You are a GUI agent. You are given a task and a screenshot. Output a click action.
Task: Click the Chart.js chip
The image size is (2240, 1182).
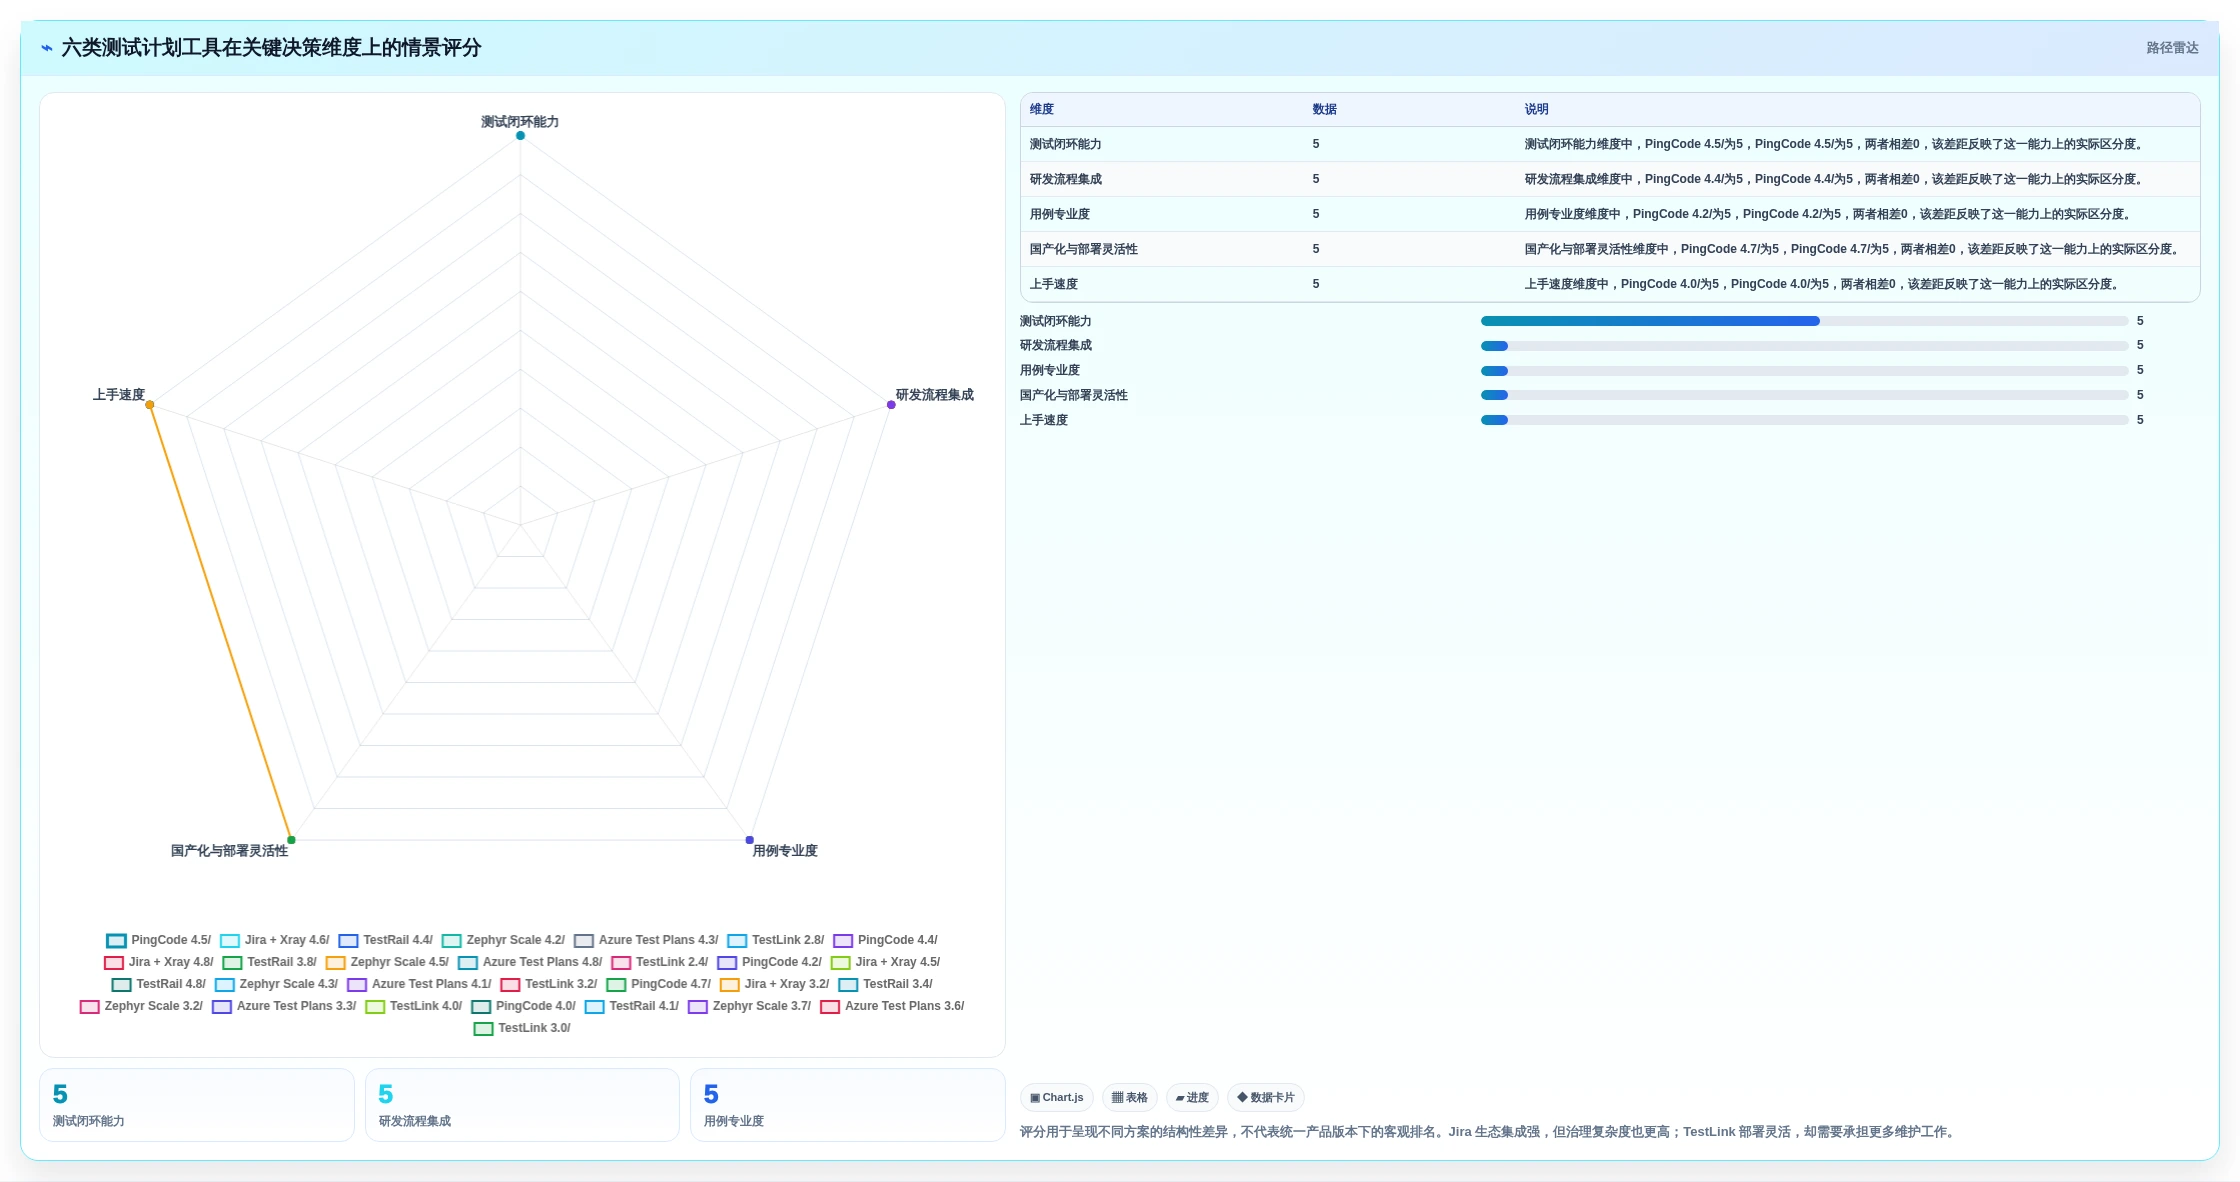(x=1057, y=1097)
